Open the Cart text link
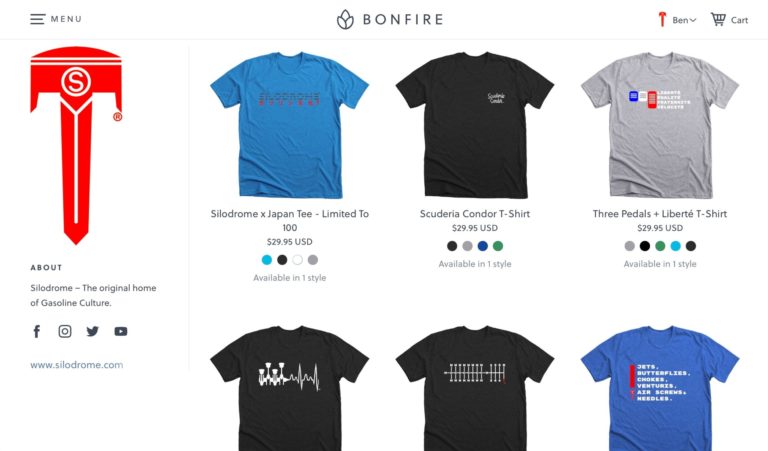The width and height of the screenshot is (768, 451). [739, 20]
